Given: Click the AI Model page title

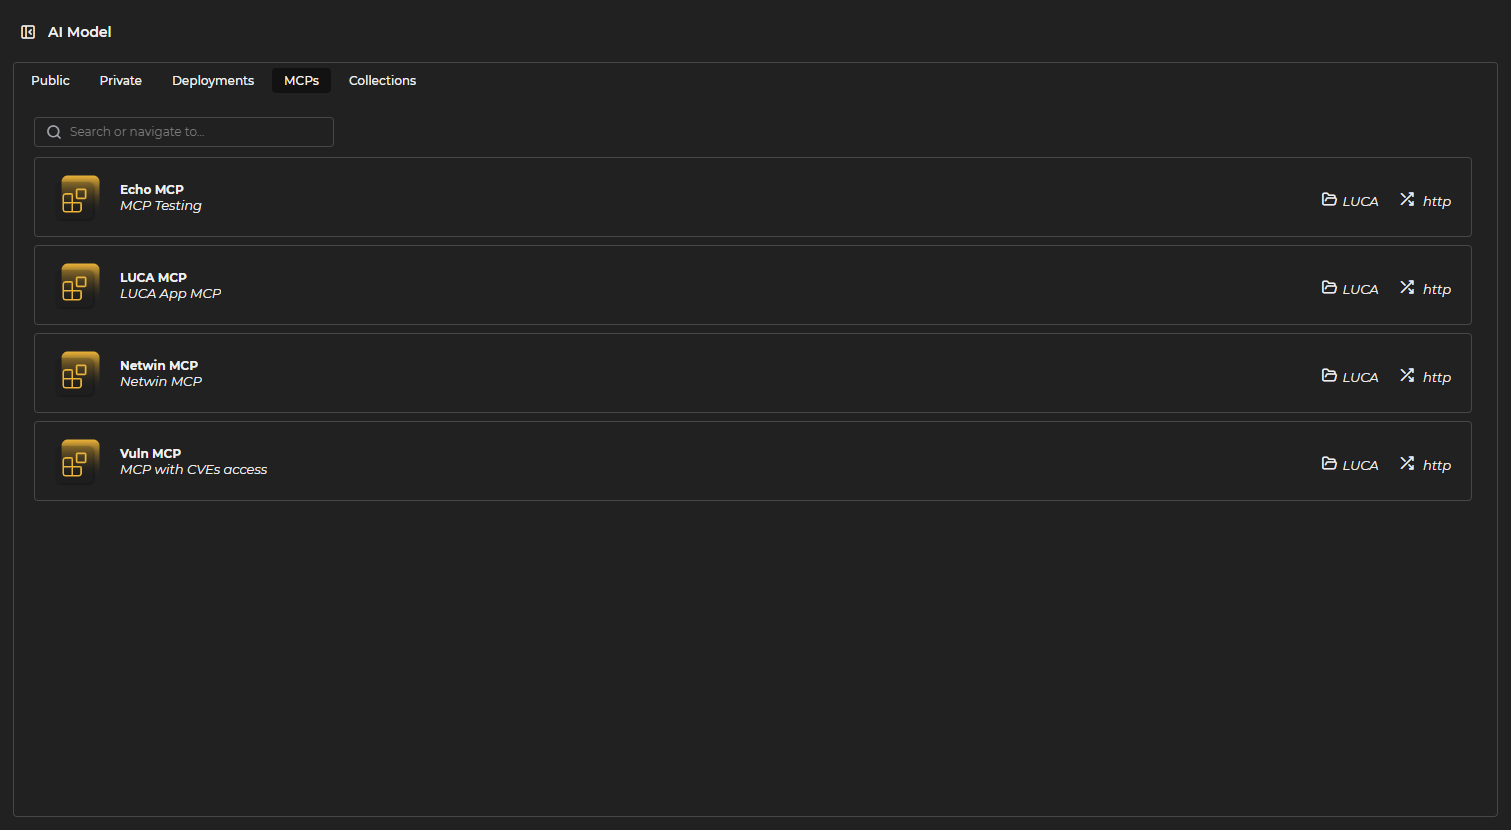Looking at the screenshot, I should pyautogui.click(x=80, y=32).
